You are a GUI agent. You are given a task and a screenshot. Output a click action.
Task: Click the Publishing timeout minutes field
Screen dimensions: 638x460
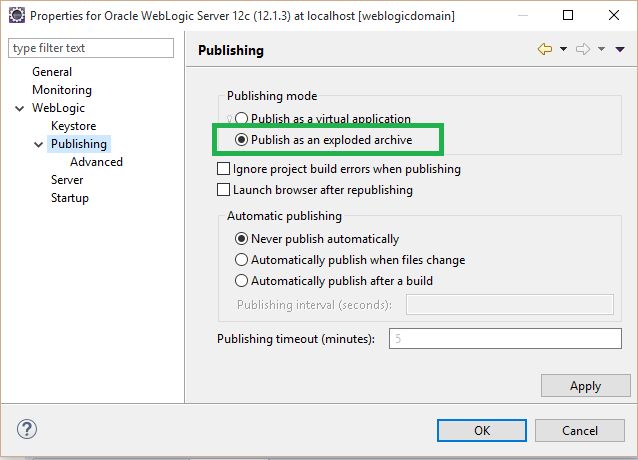[x=505, y=338]
